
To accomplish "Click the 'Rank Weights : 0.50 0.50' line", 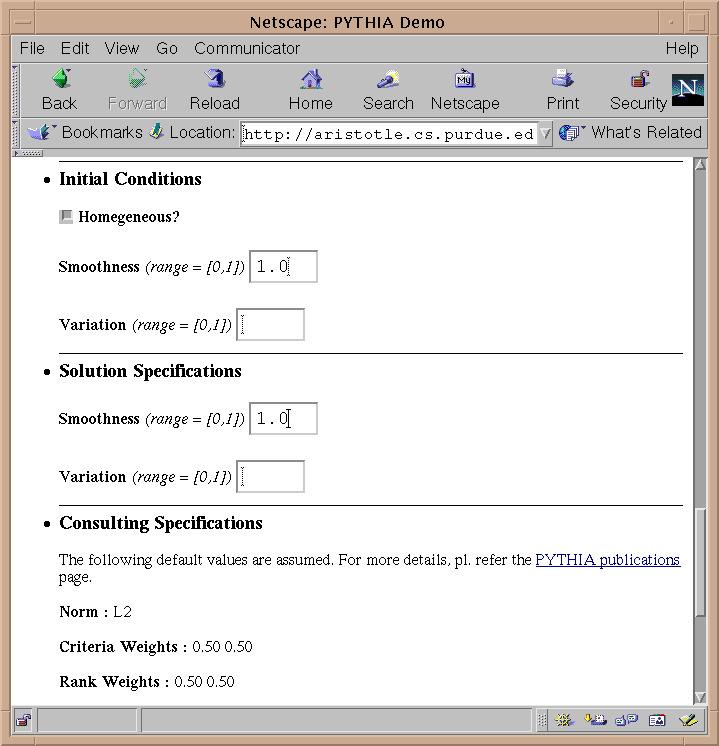I will [x=147, y=682].
